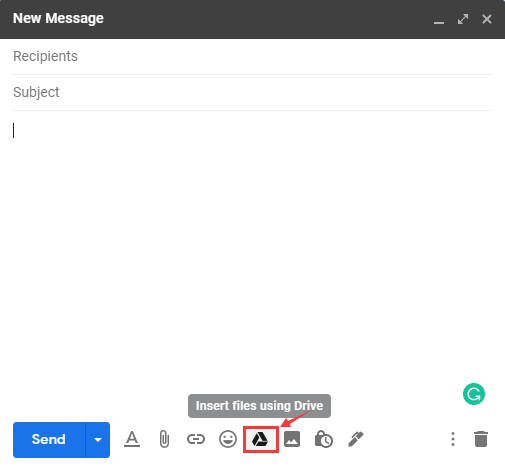Screen dimensions: 505x468
Task: Insert a link using chain icon
Action: coord(196,439)
